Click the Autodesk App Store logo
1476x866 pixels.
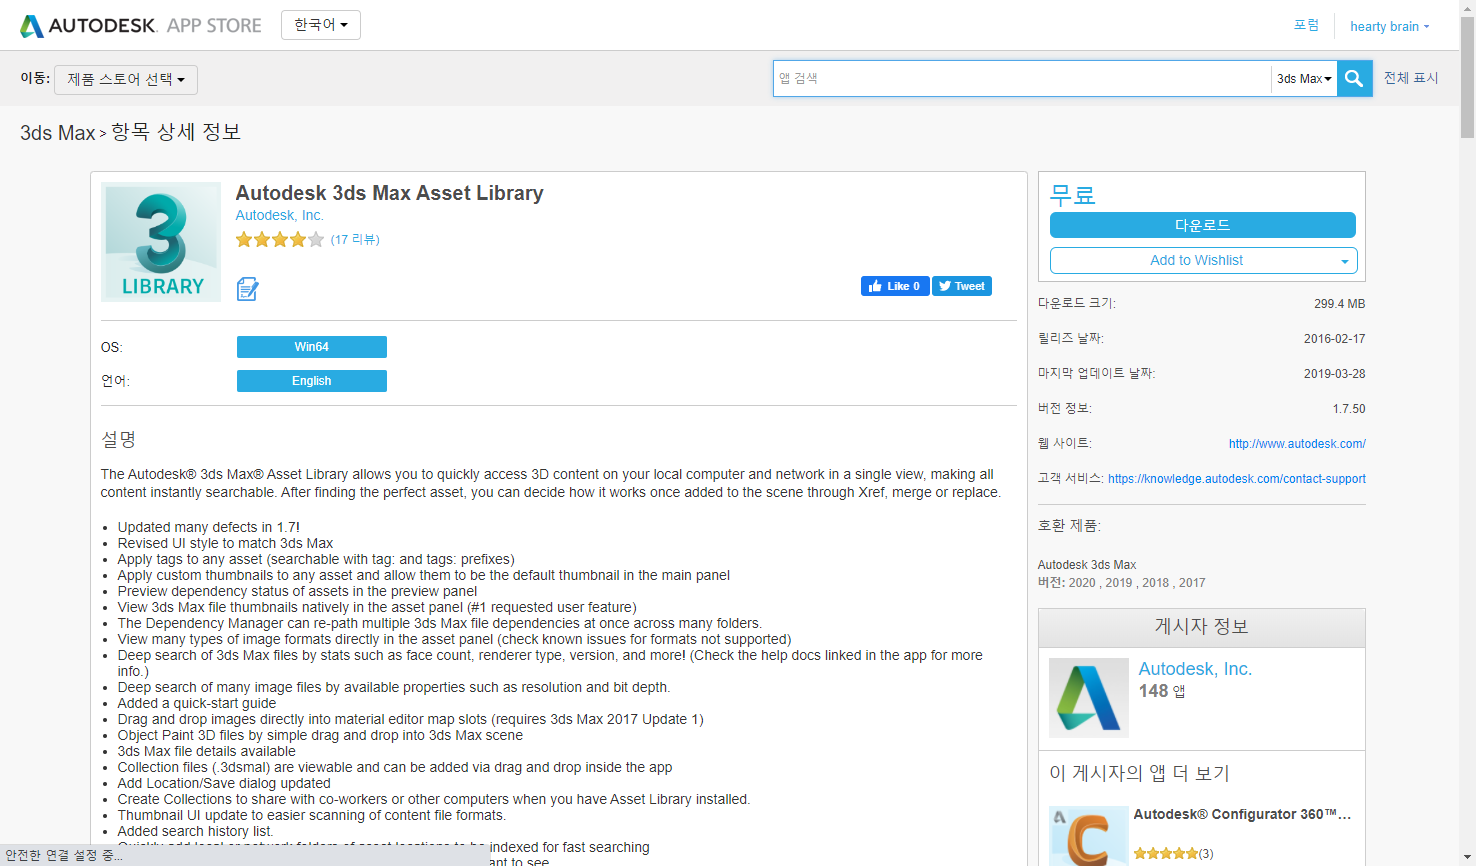pyautogui.click(x=141, y=26)
